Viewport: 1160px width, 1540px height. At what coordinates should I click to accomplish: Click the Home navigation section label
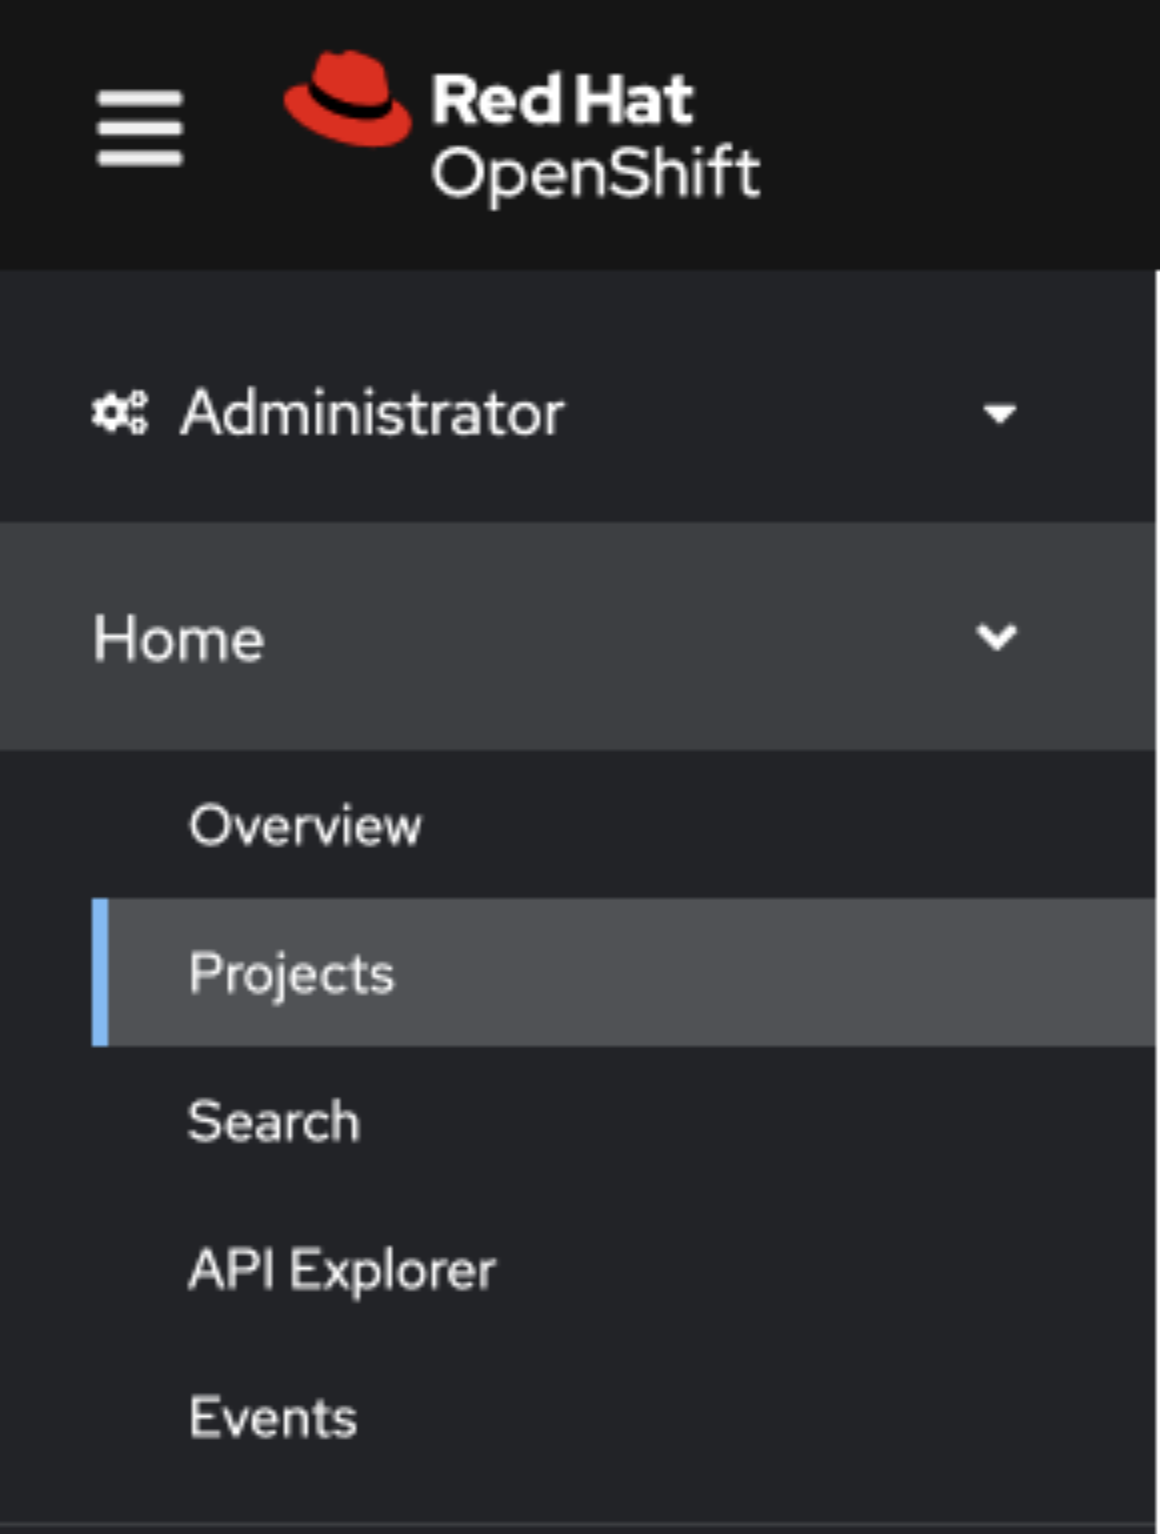pos(179,638)
